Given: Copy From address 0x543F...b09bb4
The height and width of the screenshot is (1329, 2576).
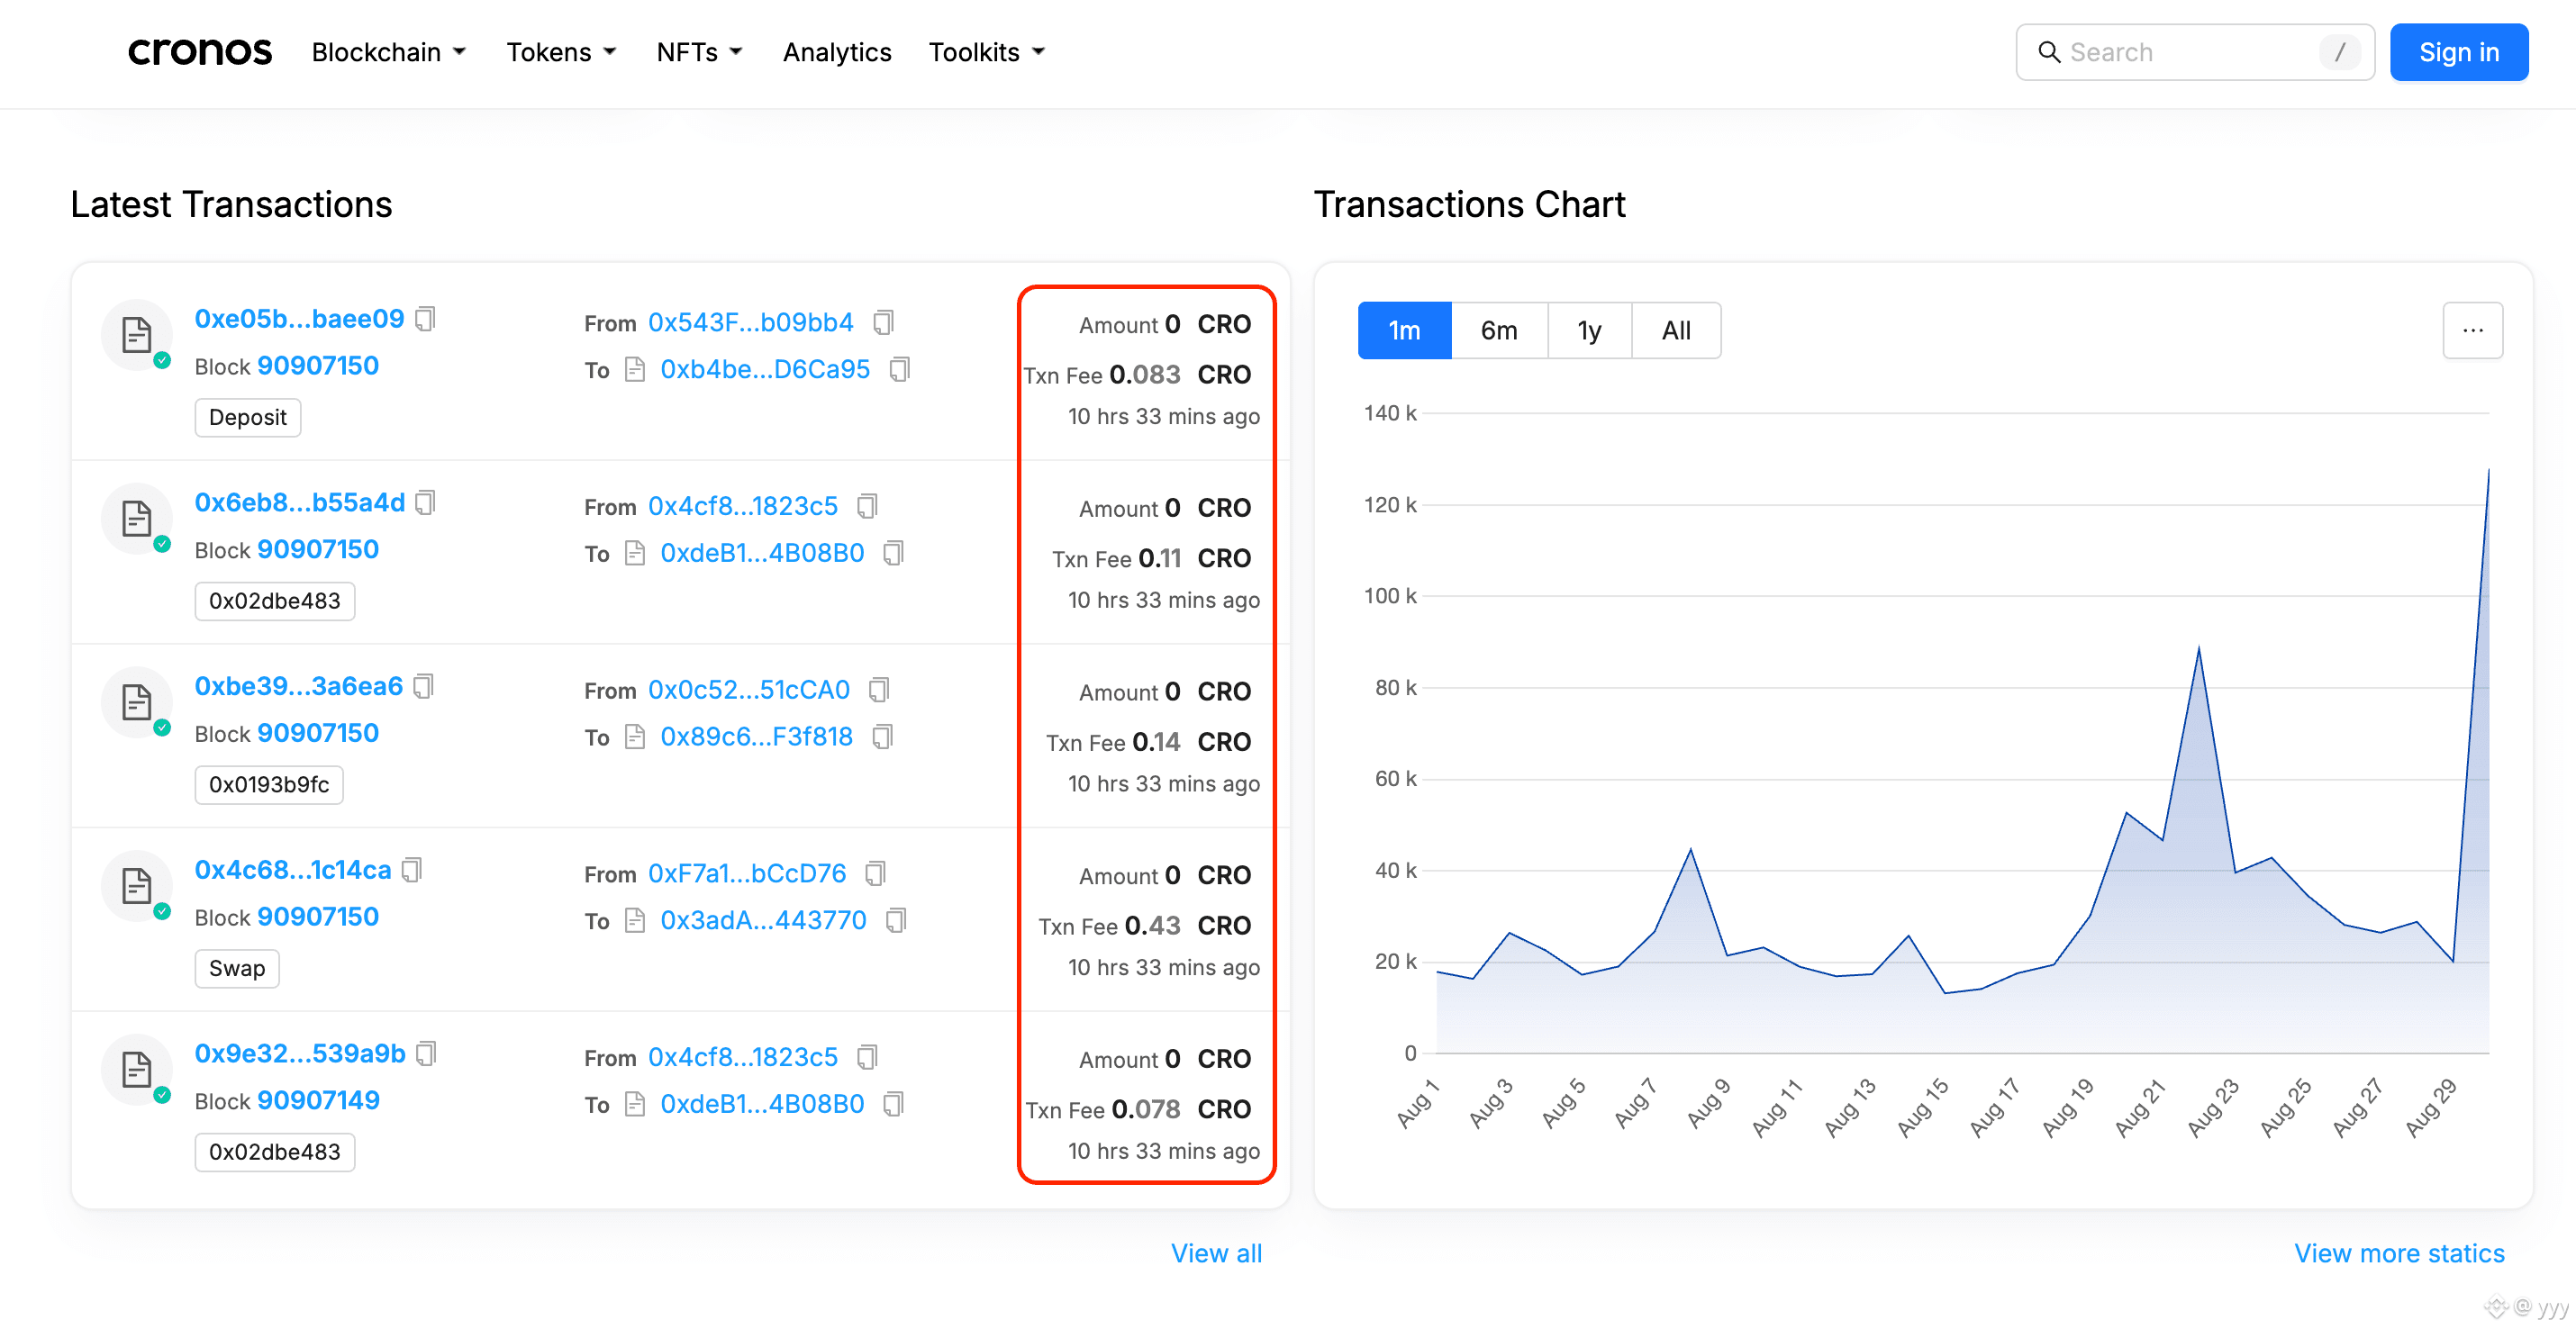Looking at the screenshot, I should tap(882, 323).
